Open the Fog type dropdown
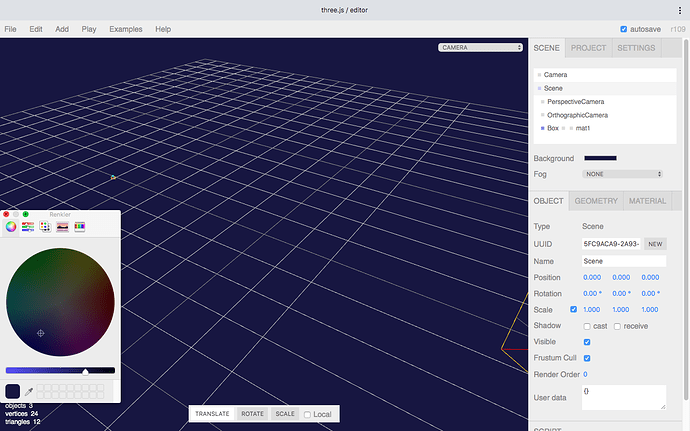This screenshot has height=431, width=690. click(622, 174)
